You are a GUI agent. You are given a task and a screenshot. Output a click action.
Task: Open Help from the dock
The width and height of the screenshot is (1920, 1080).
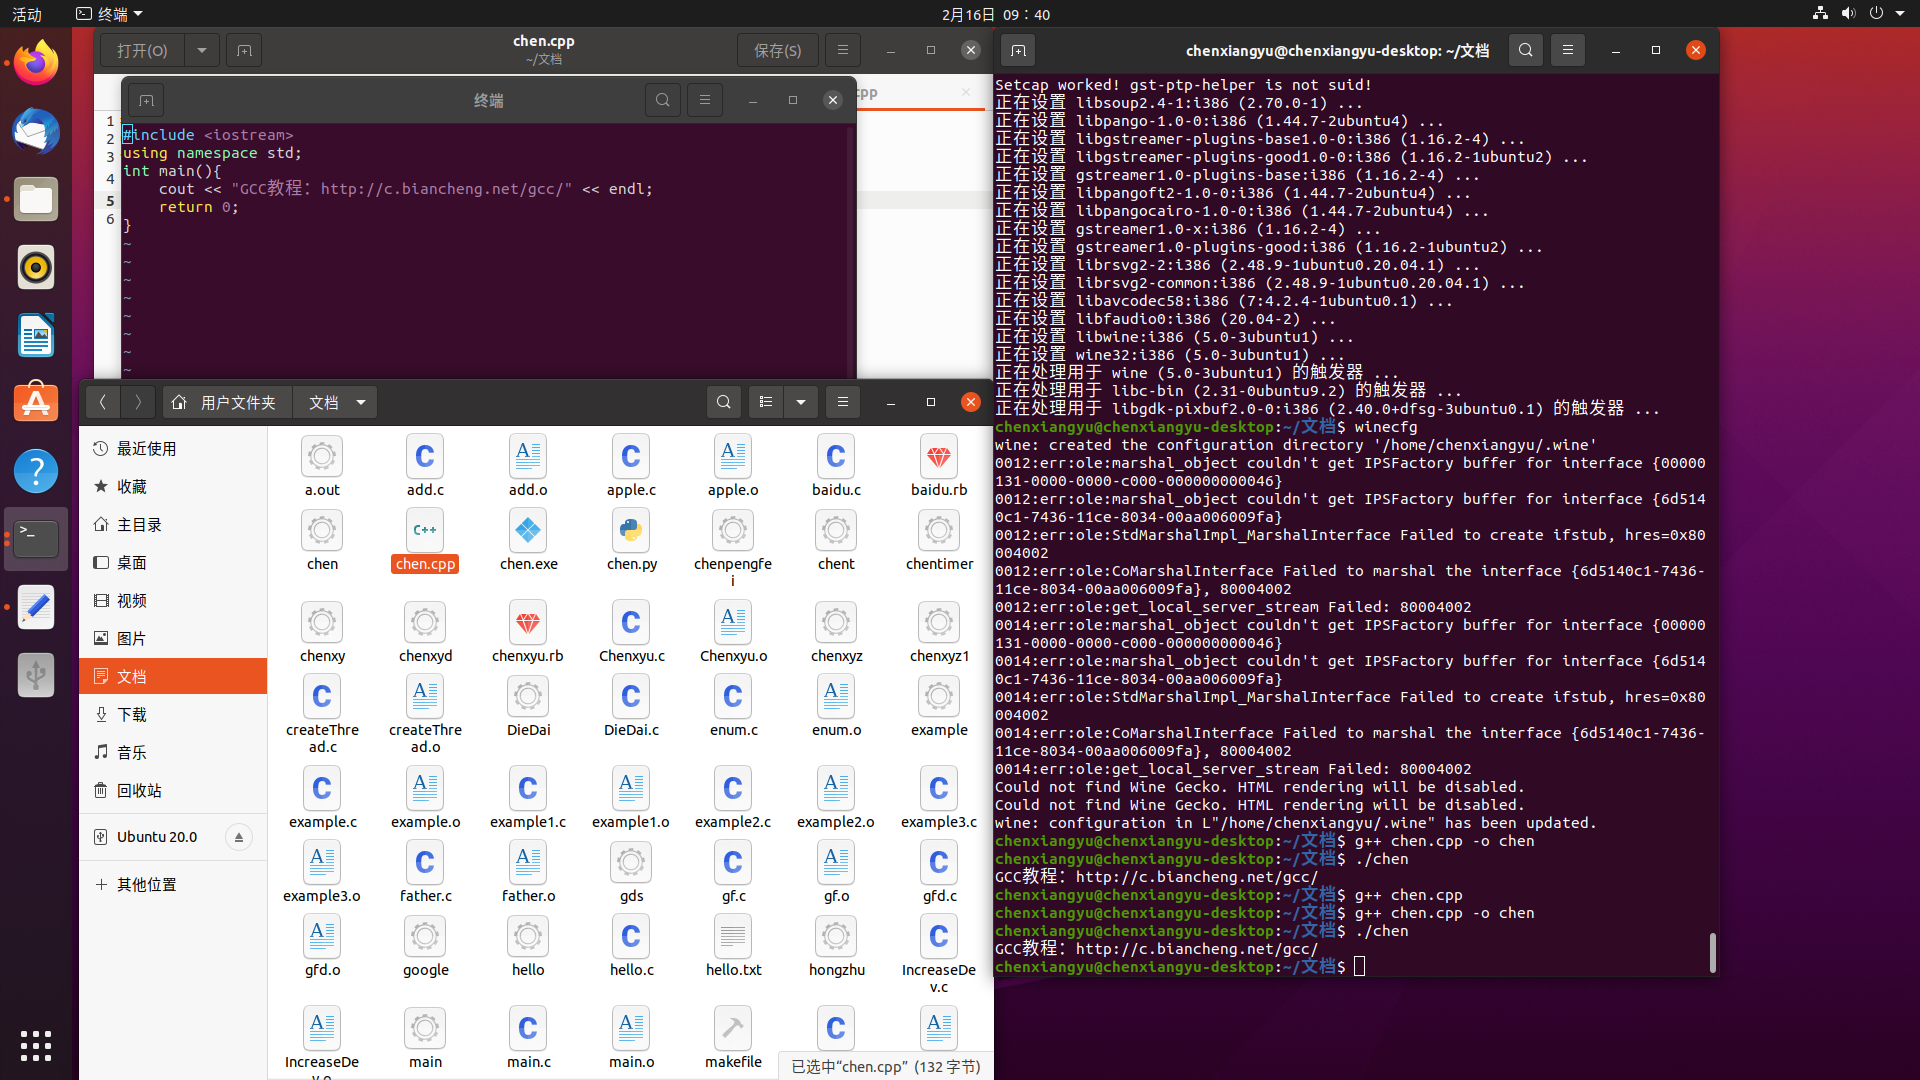coord(36,471)
